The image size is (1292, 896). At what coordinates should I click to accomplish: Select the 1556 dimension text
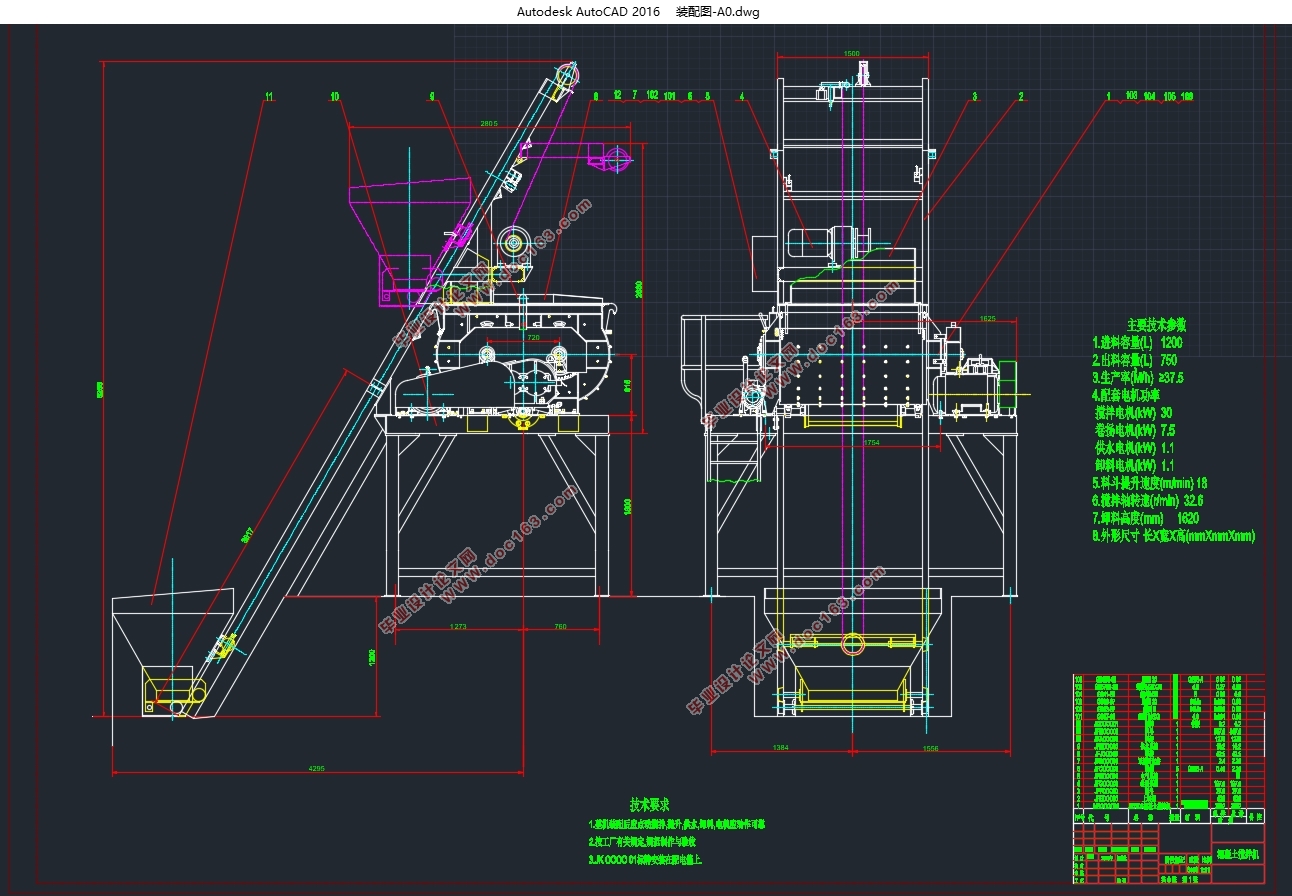click(x=929, y=748)
